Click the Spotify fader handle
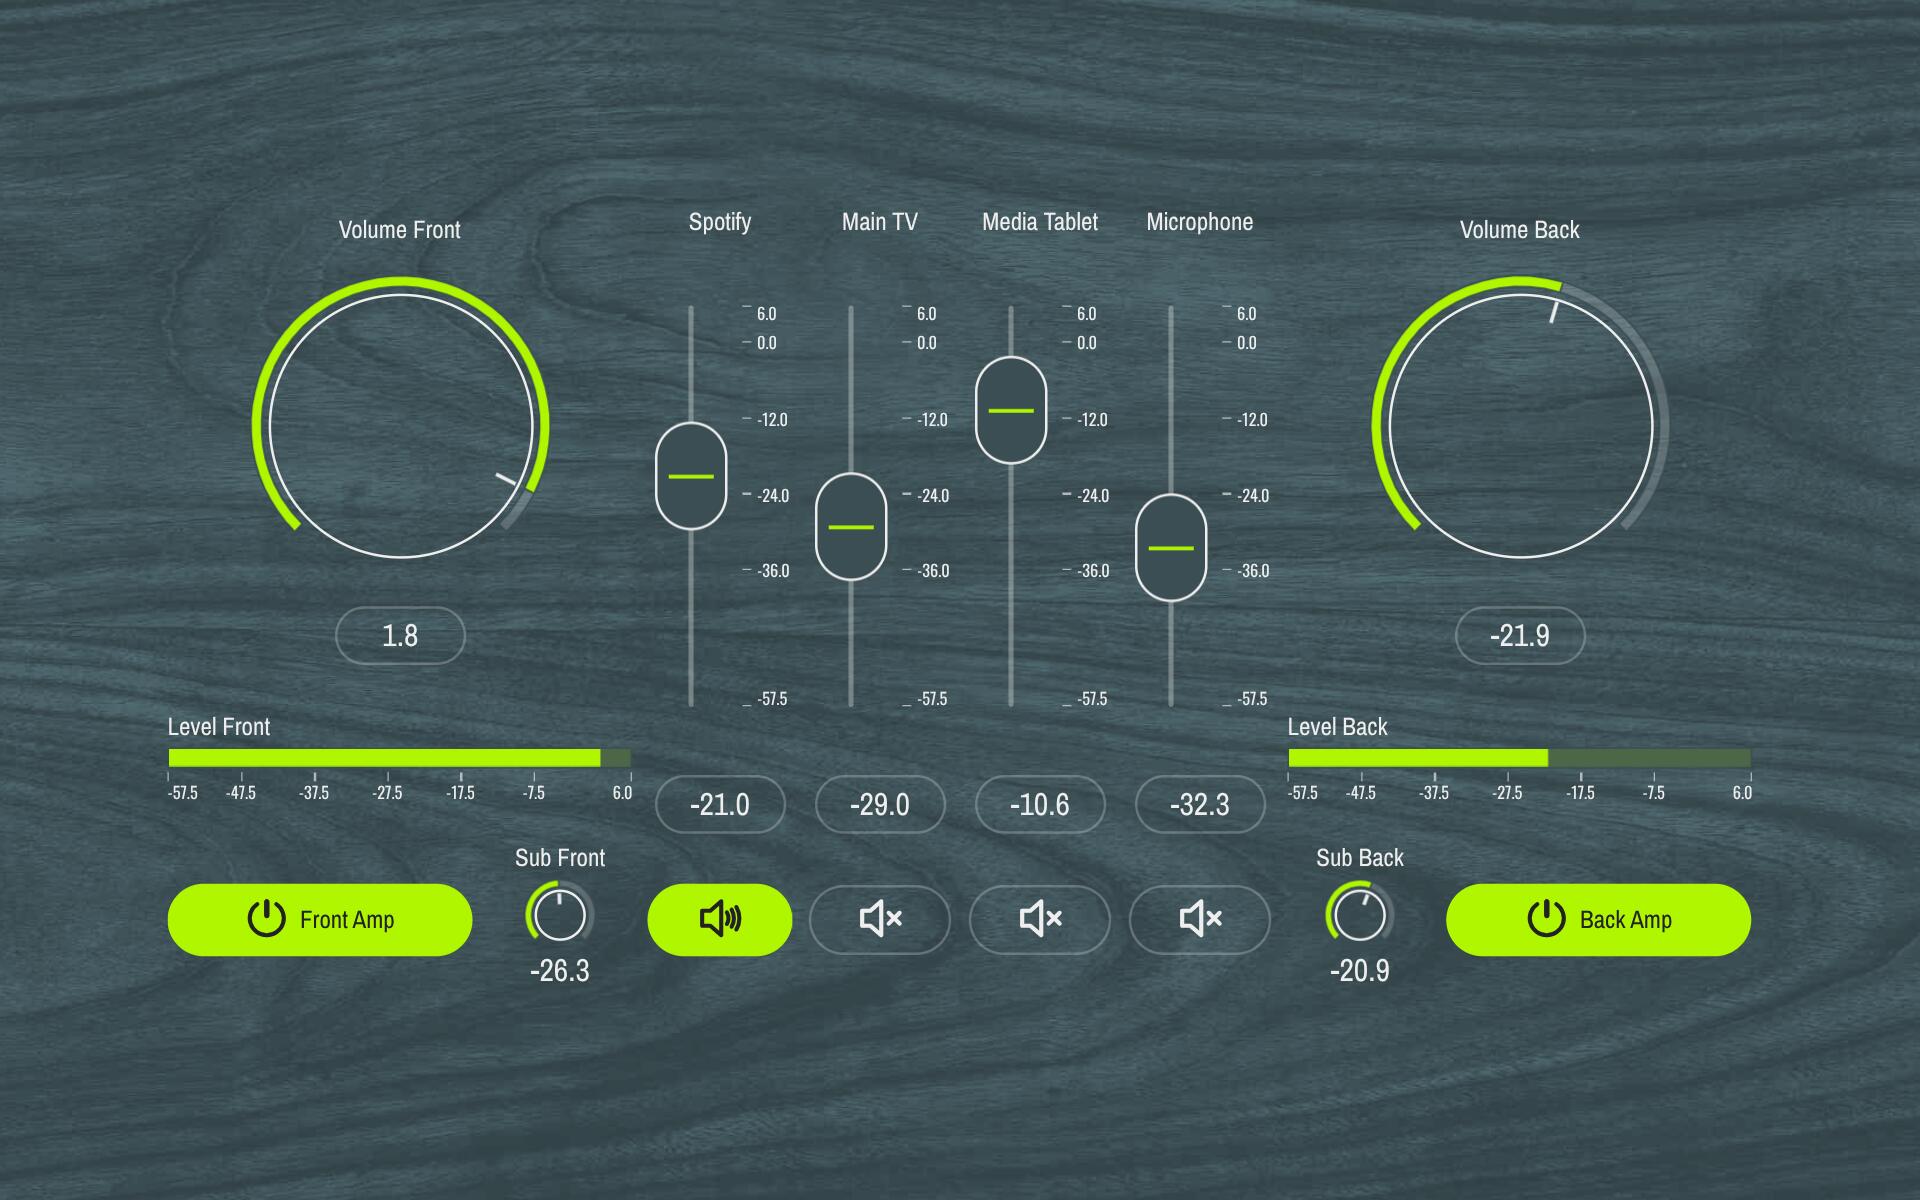 pos(691,476)
